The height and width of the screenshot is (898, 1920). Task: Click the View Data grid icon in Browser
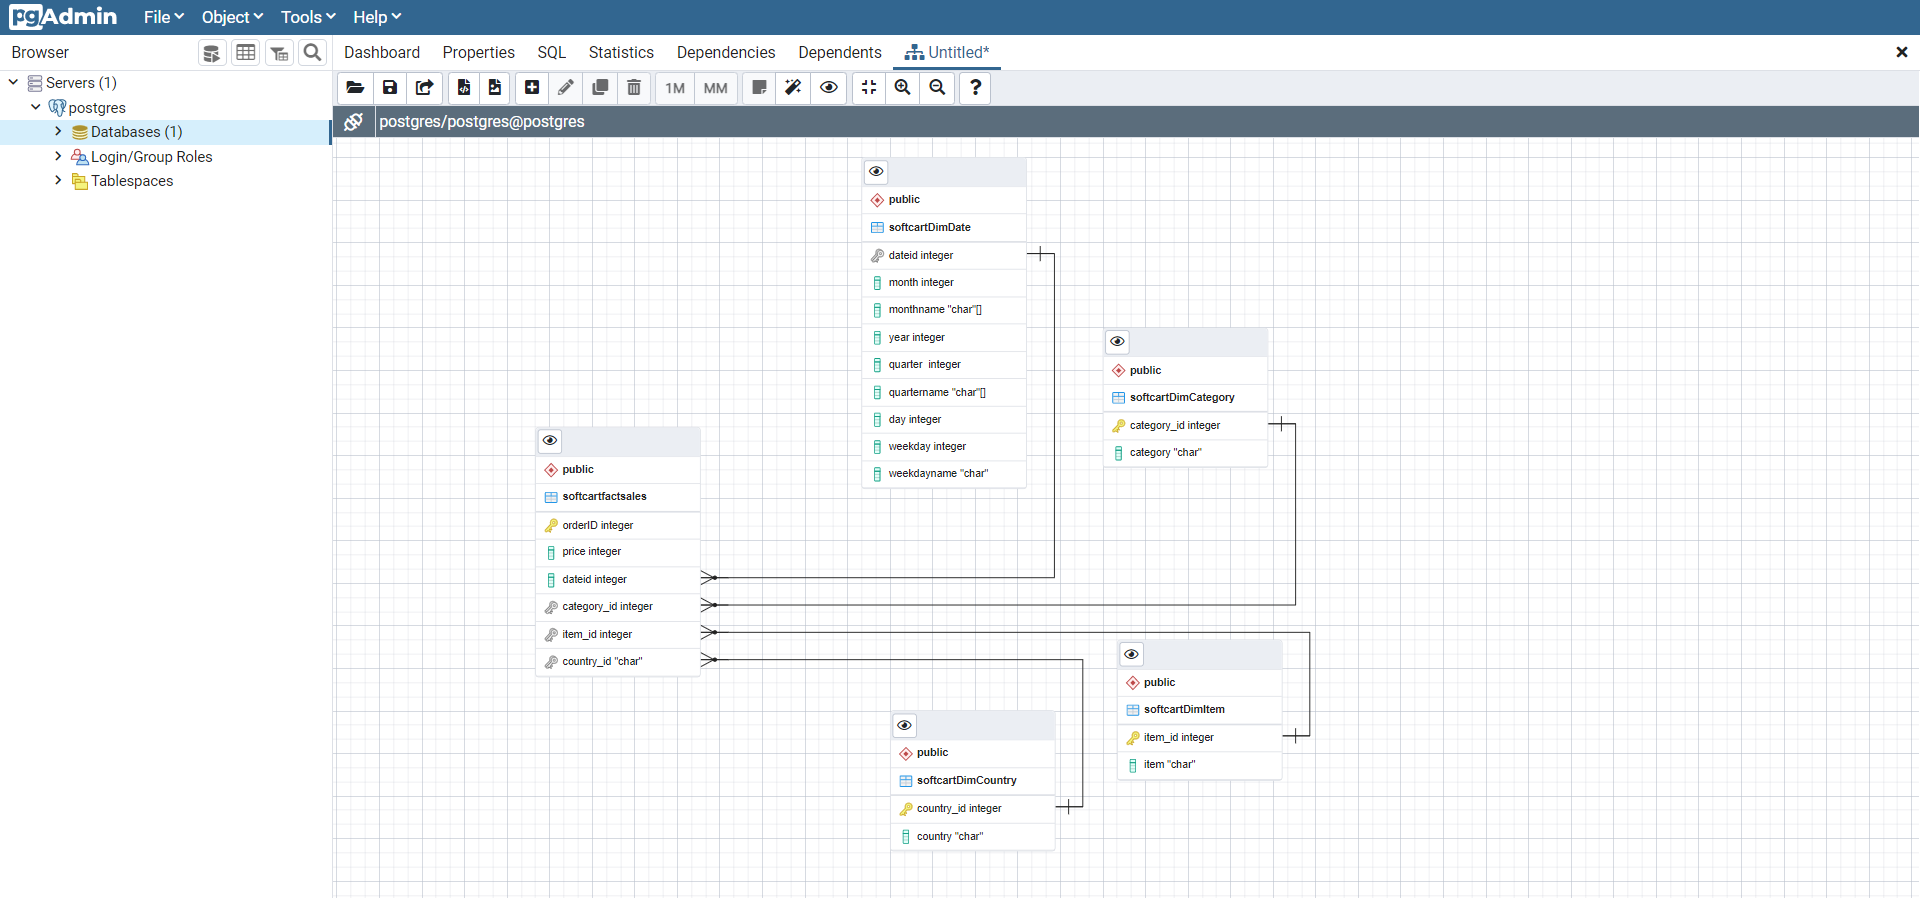[246, 53]
